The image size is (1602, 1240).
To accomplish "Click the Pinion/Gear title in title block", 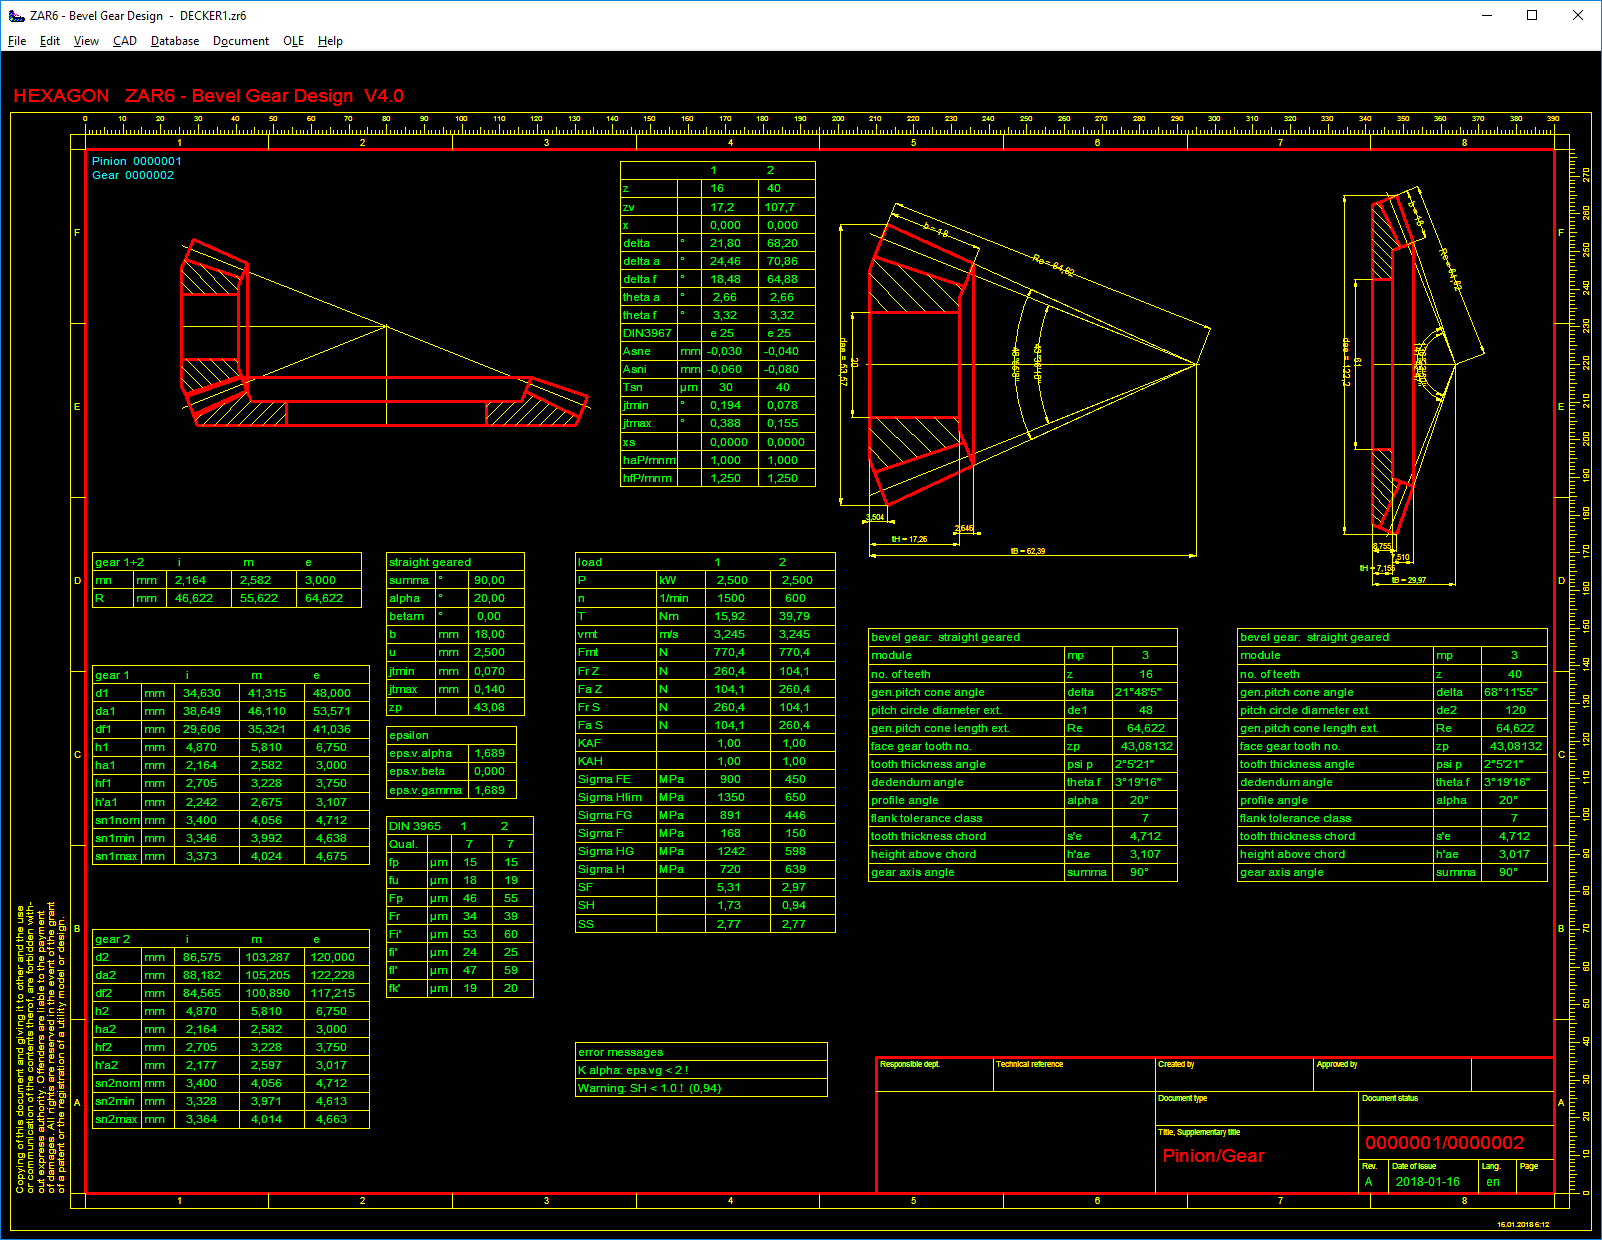I will (x=1213, y=1156).
